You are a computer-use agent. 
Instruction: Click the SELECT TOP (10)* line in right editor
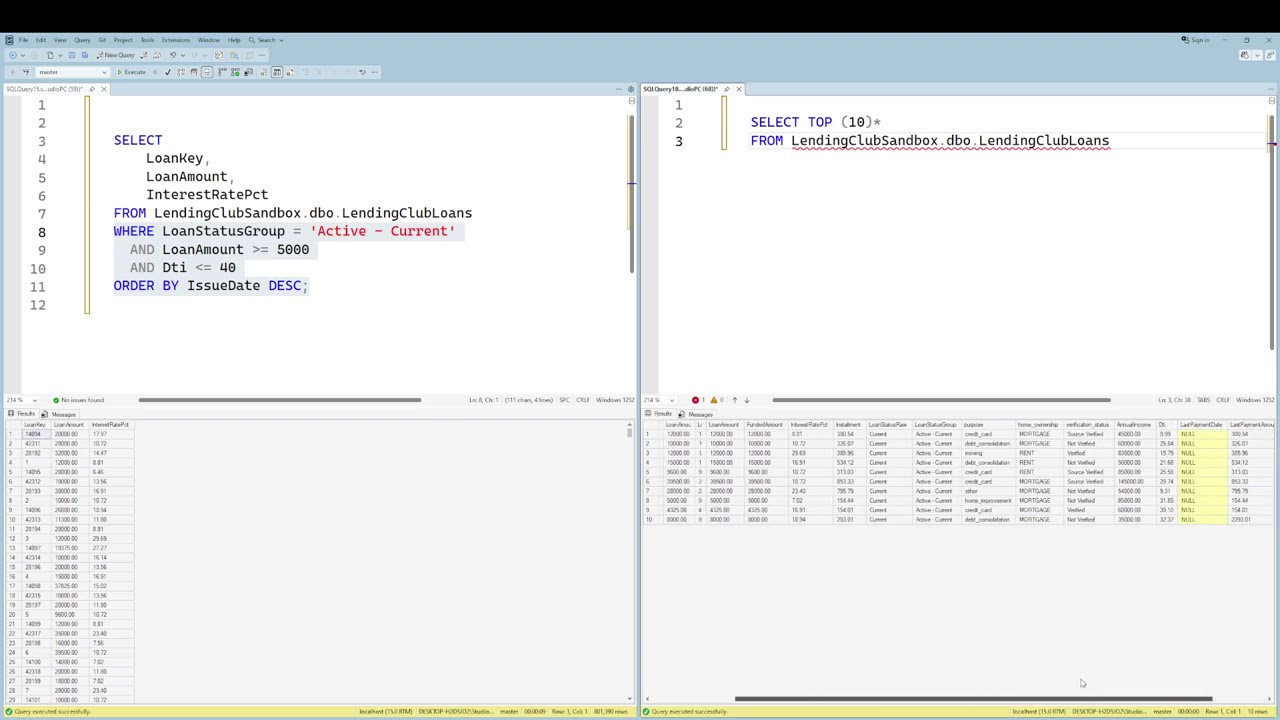point(815,122)
